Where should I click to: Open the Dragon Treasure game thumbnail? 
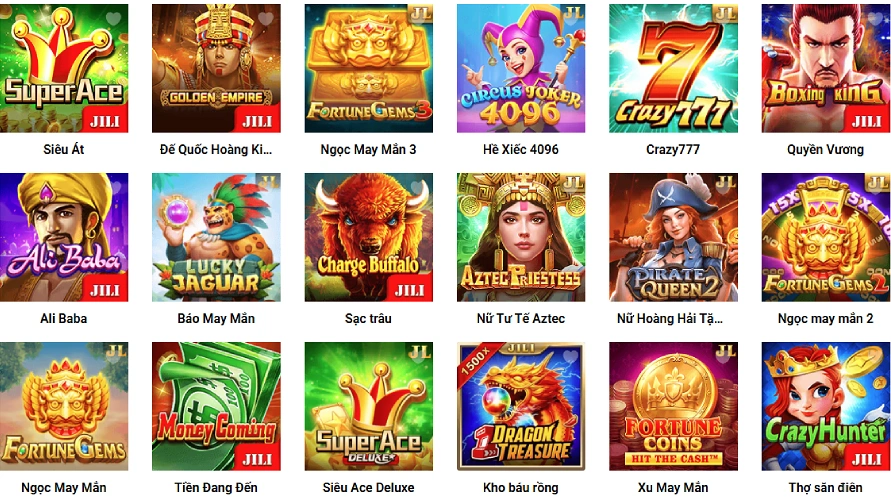click(521, 406)
